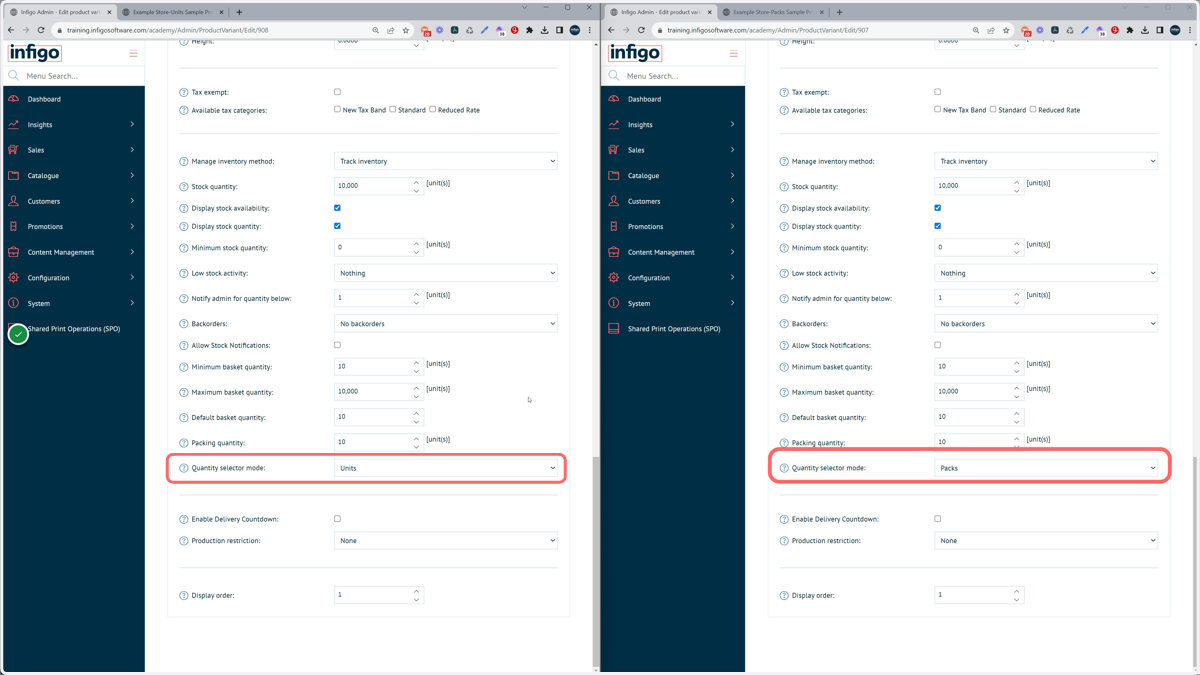
Task: Click help icon beside Production restriction in right window
Action: click(x=784, y=541)
